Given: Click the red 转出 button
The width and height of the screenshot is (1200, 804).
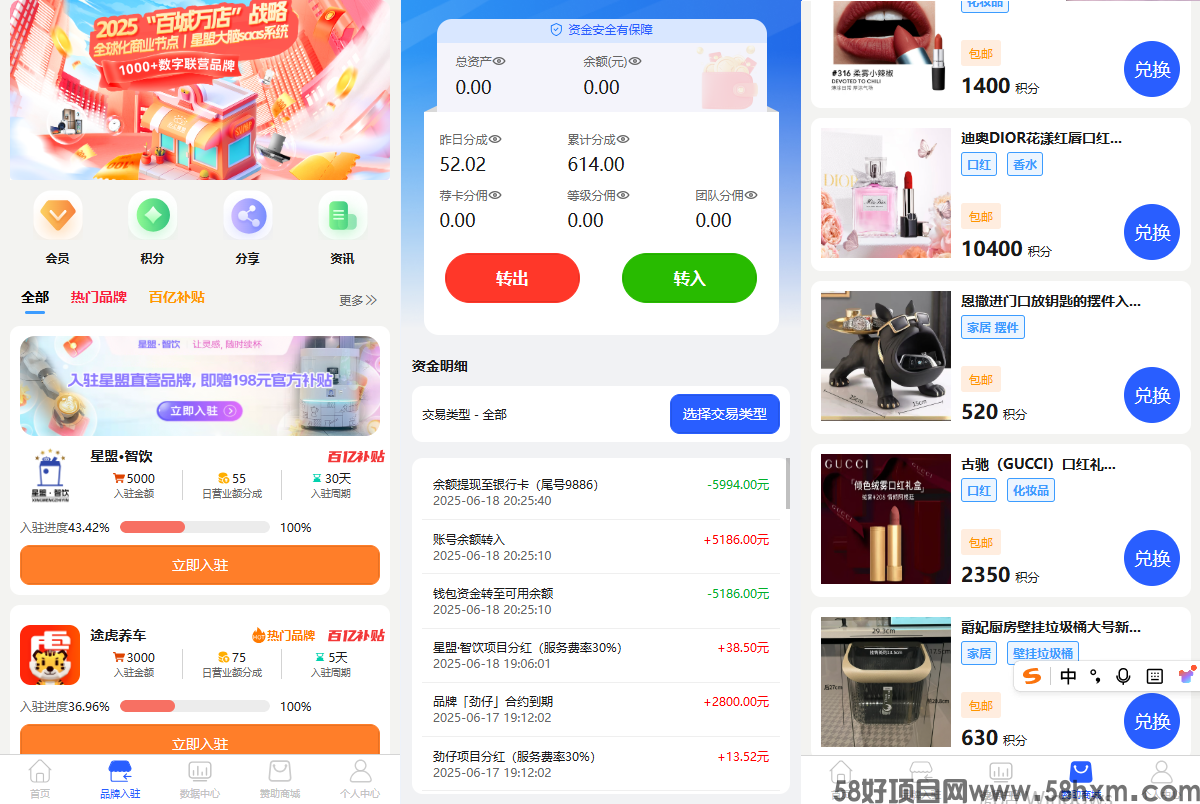Looking at the screenshot, I should pos(512,278).
